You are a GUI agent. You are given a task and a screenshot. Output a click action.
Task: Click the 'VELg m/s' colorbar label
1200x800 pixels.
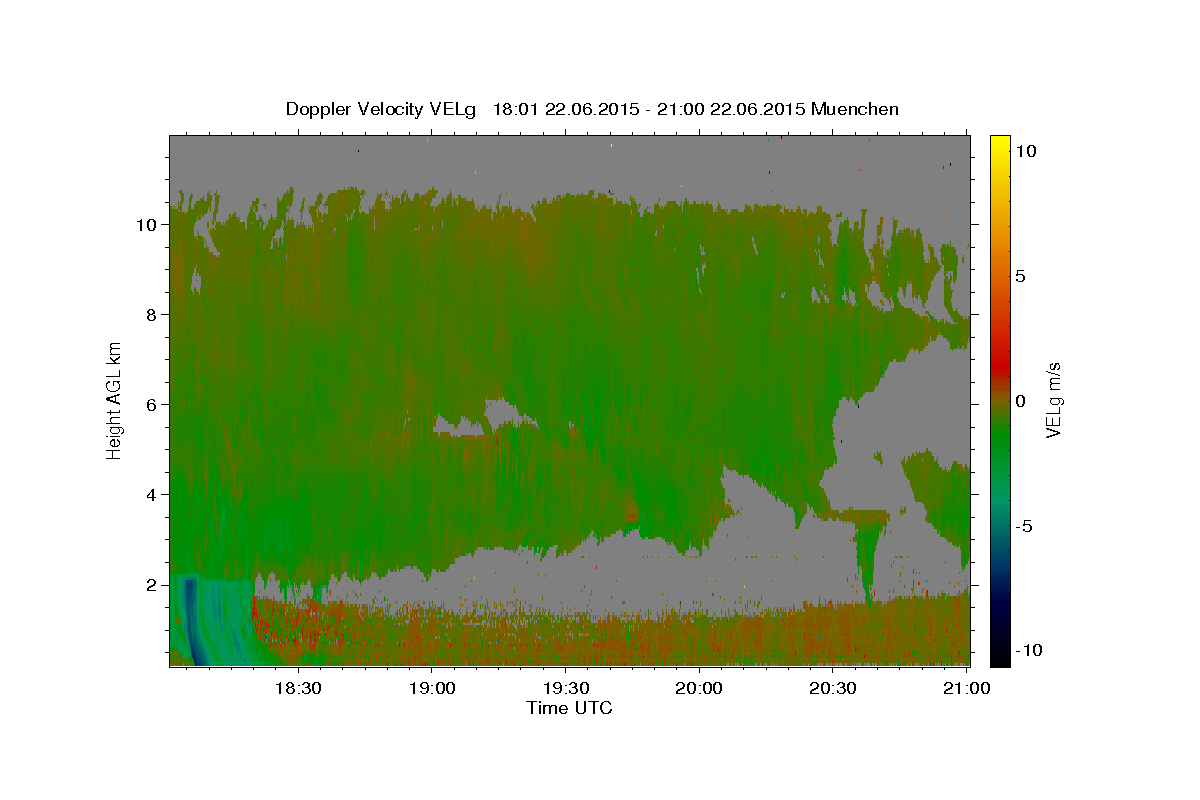point(1053,400)
